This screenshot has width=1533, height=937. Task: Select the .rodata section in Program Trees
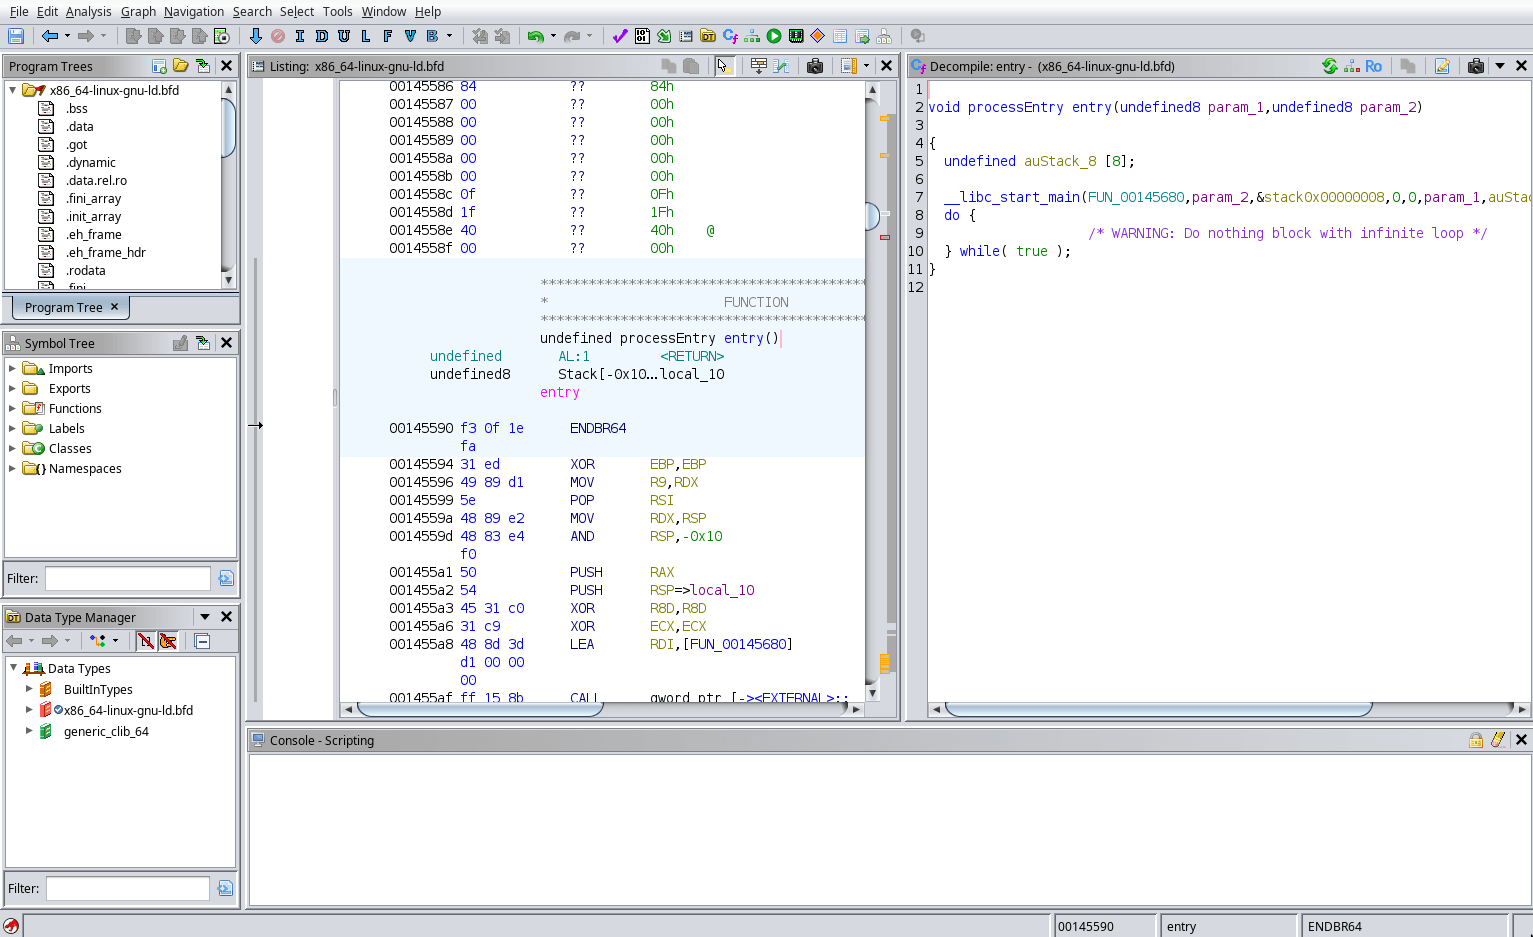(x=86, y=270)
